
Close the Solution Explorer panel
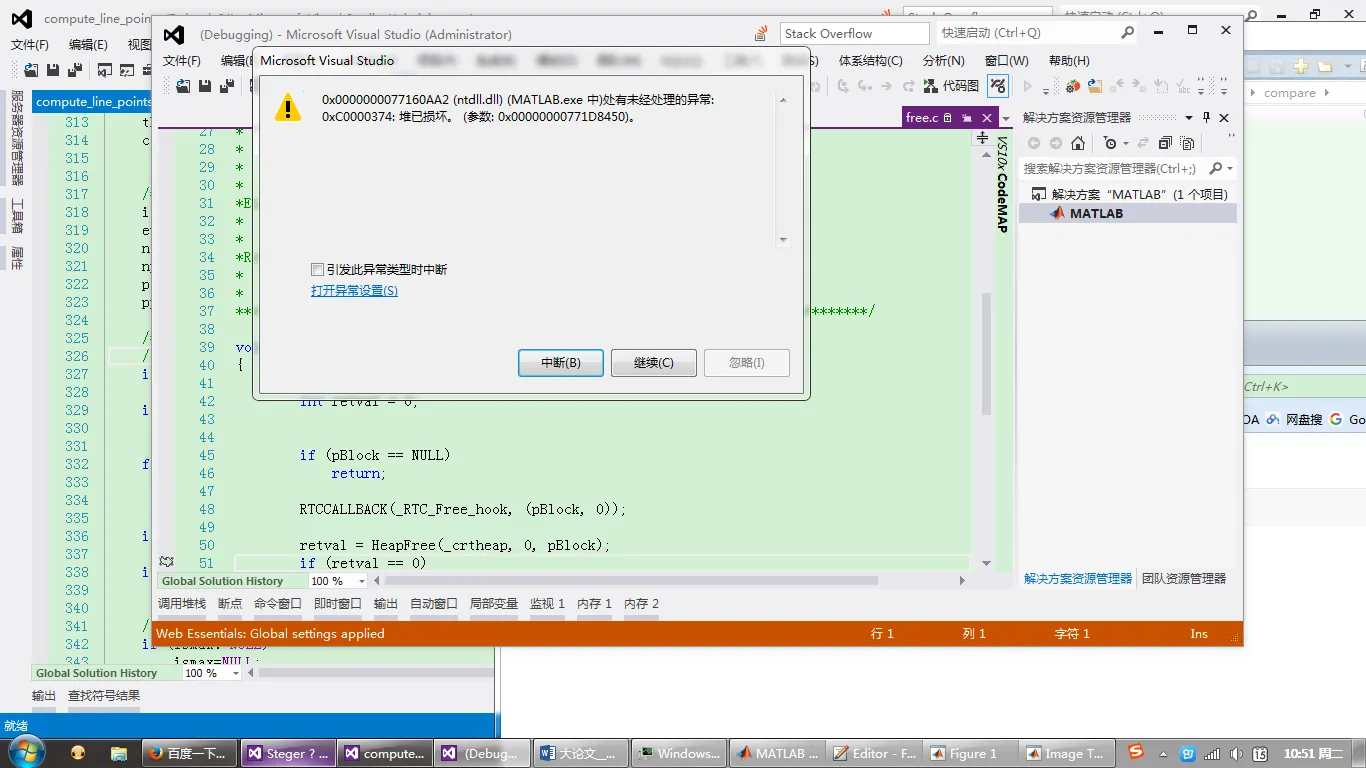1224,118
